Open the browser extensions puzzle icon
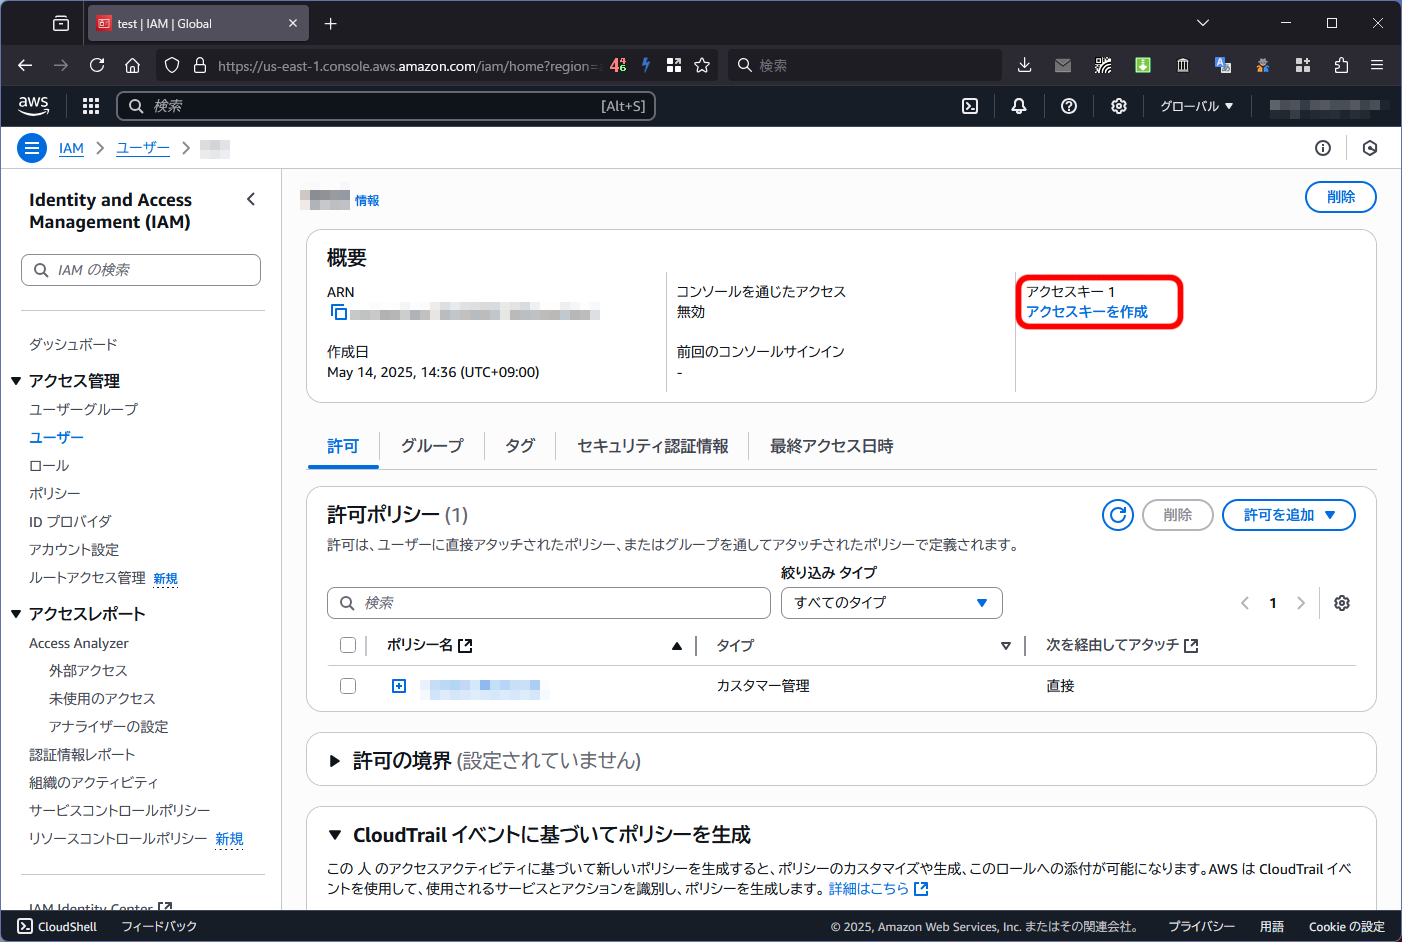This screenshot has width=1402, height=942. (1341, 65)
